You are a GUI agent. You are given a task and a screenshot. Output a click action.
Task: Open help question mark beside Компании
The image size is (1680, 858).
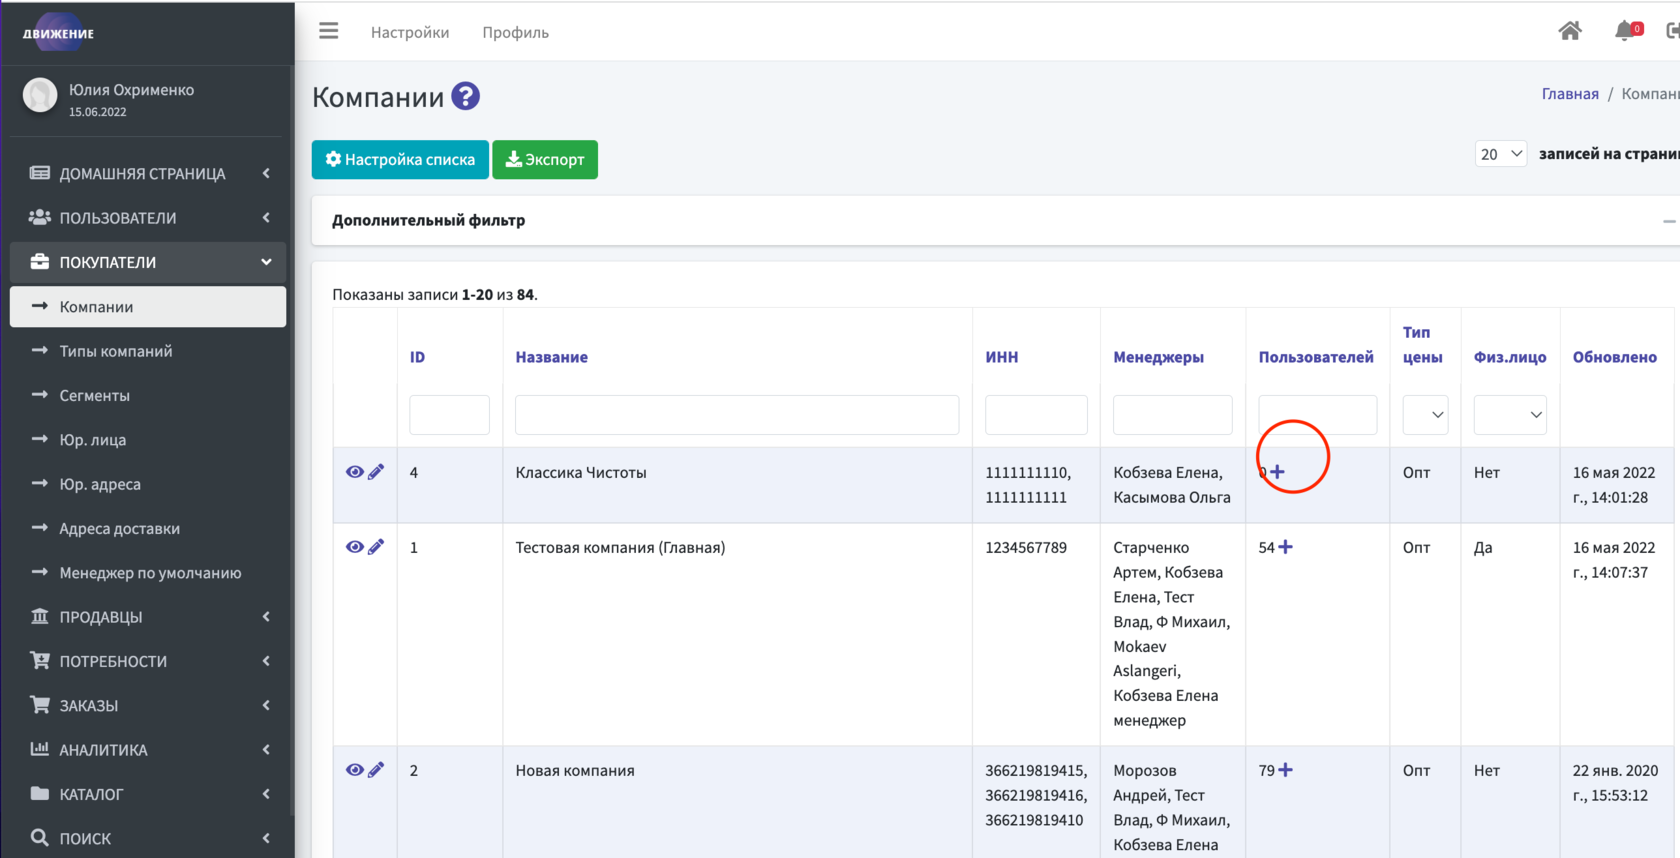coord(465,96)
